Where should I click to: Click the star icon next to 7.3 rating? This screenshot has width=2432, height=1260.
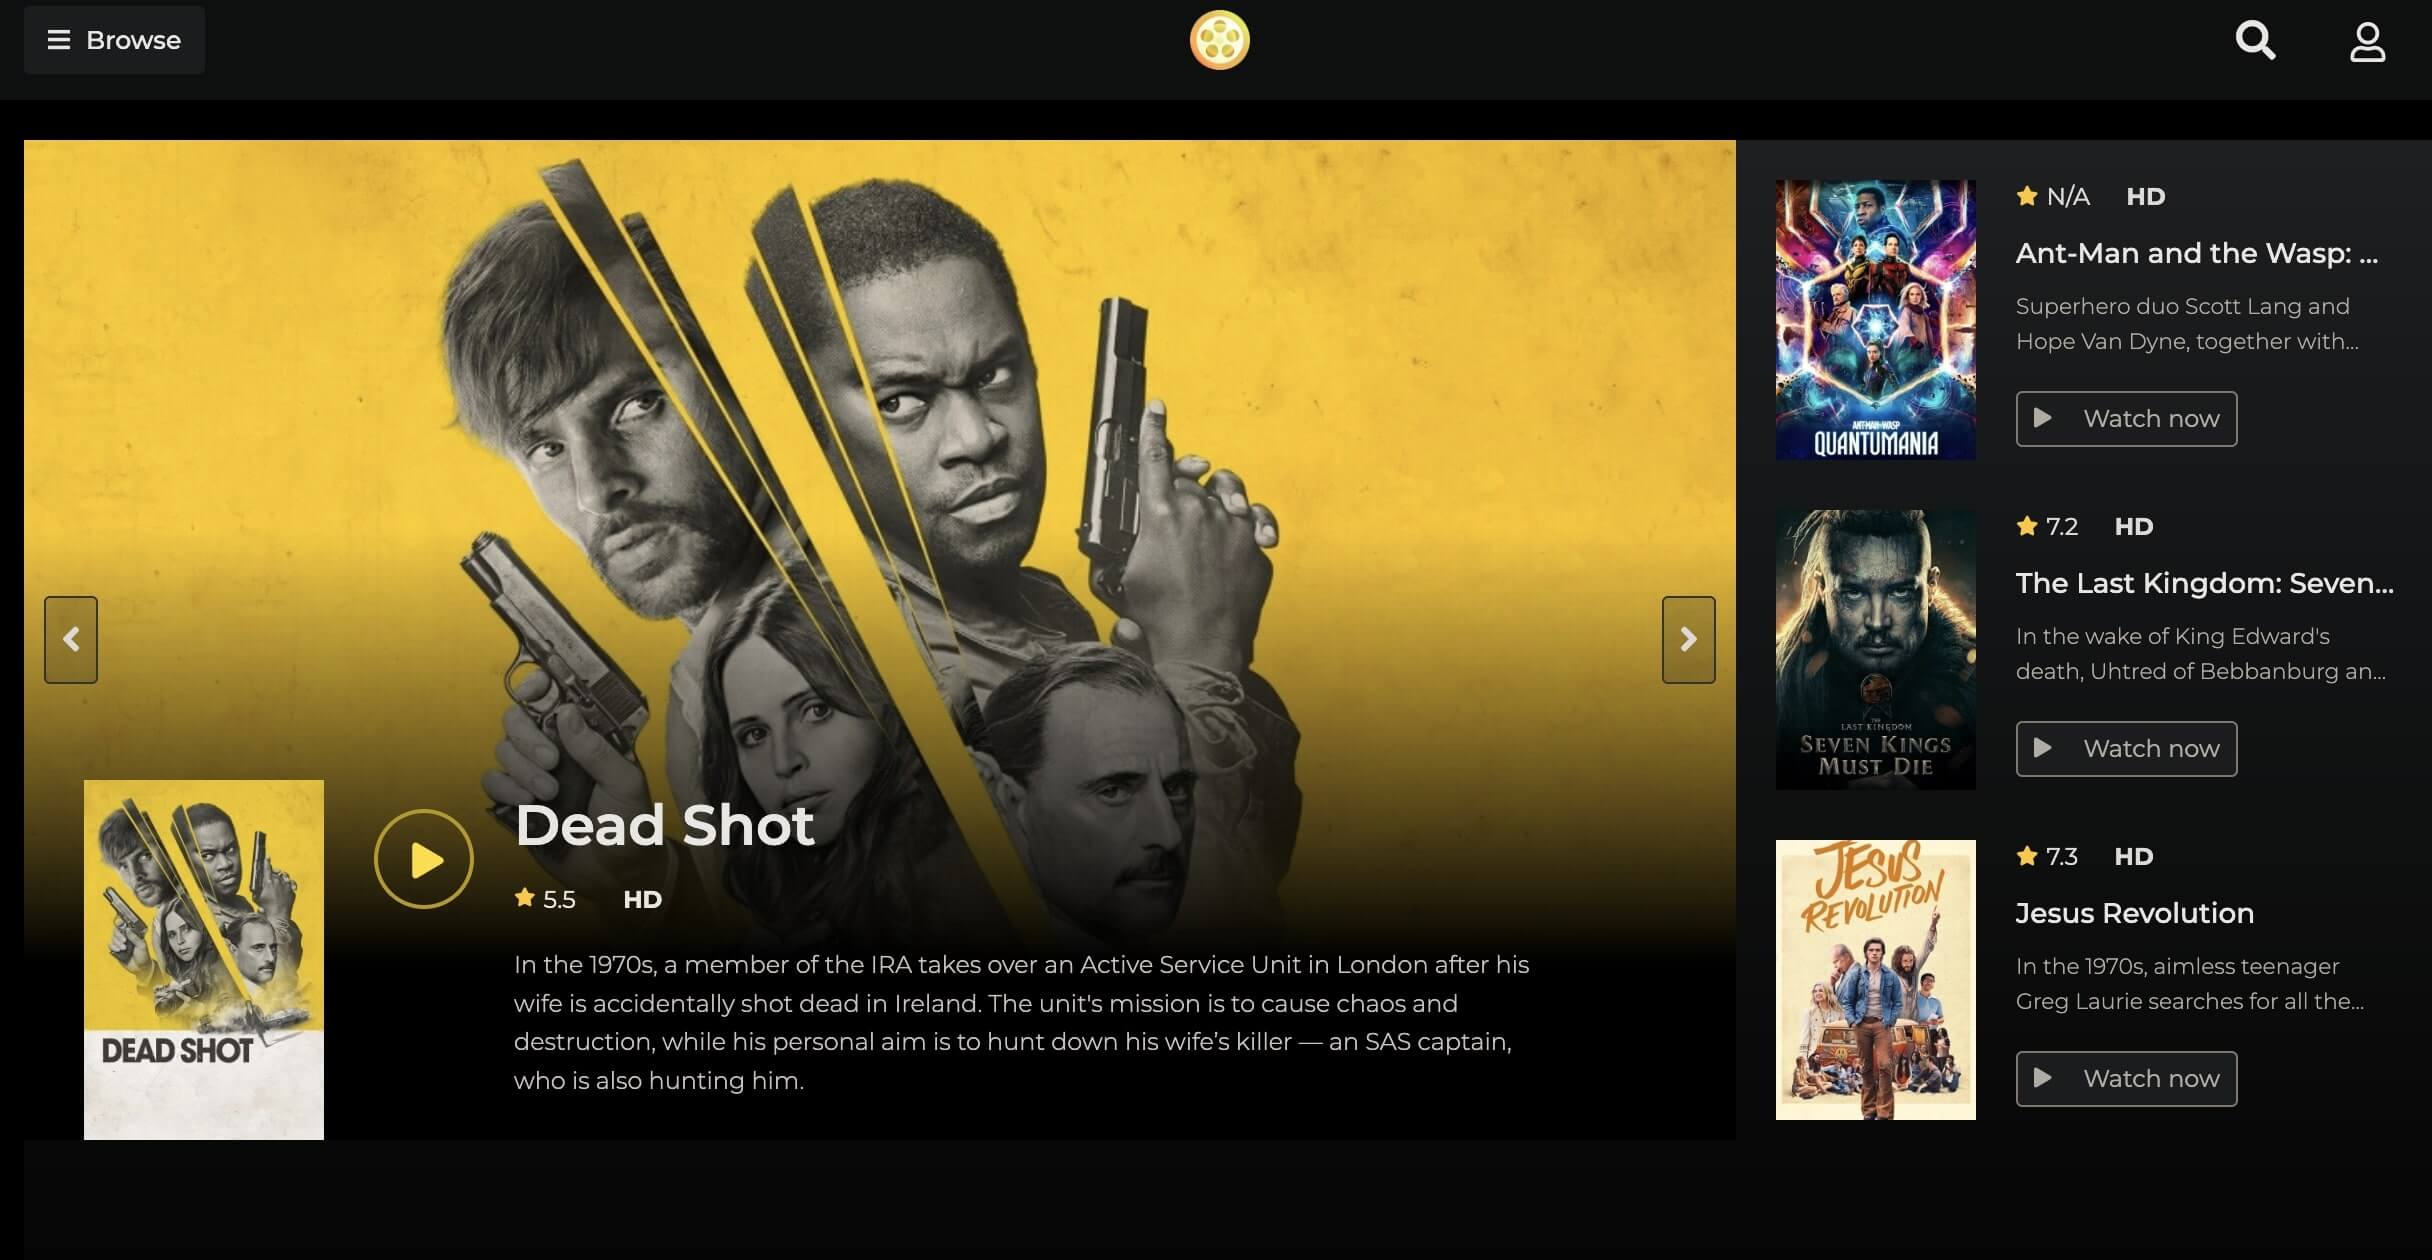(x=2027, y=855)
